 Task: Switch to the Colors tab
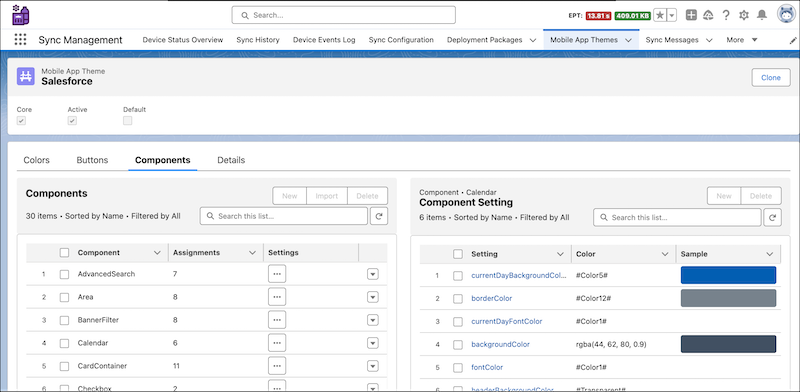click(x=36, y=160)
